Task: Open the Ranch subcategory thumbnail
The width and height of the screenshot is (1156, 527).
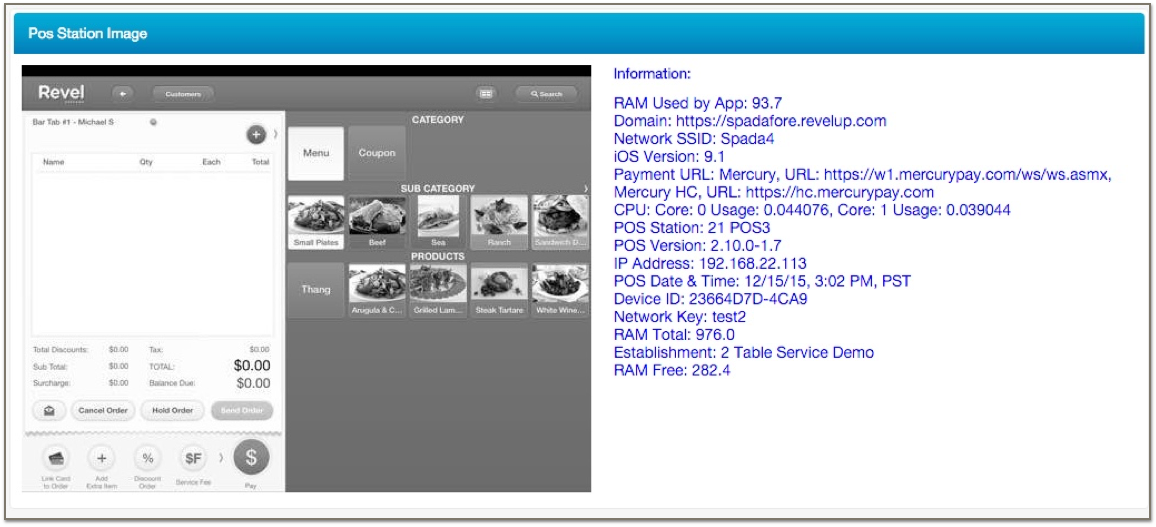Action: (499, 222)
